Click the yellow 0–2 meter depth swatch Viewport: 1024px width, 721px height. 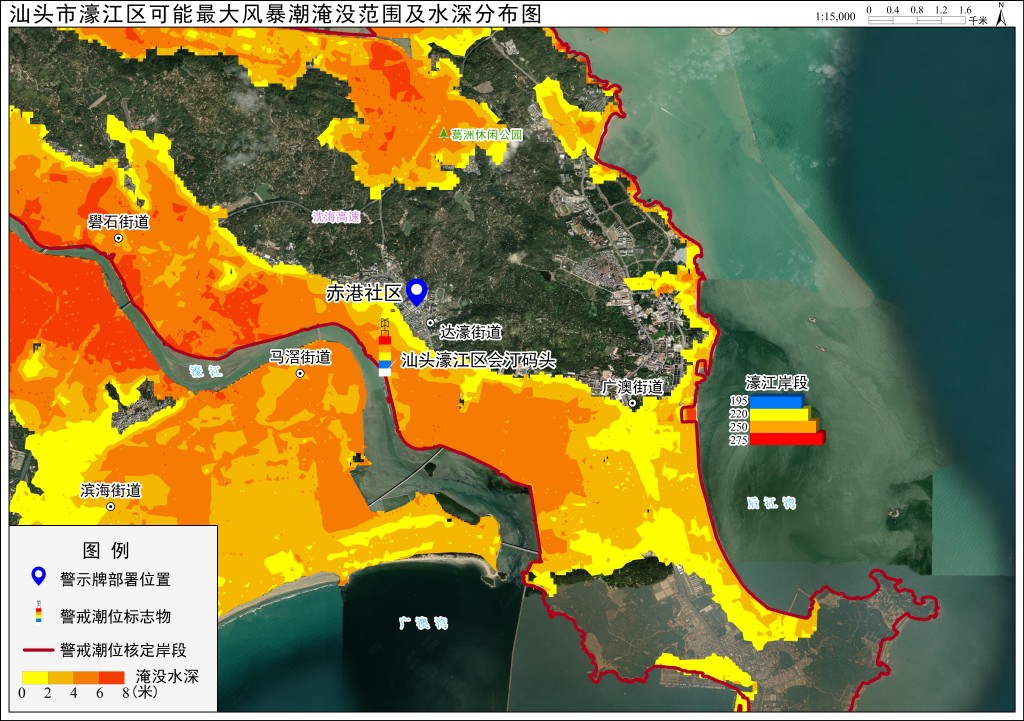coord(35,678)
